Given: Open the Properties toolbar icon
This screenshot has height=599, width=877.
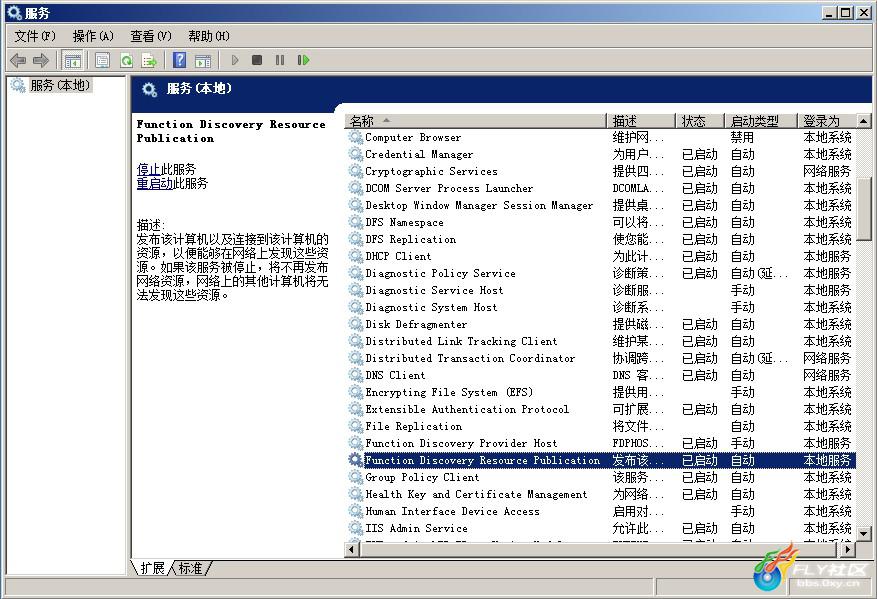Looking at the screenshot, I should (x=102, y=60).
